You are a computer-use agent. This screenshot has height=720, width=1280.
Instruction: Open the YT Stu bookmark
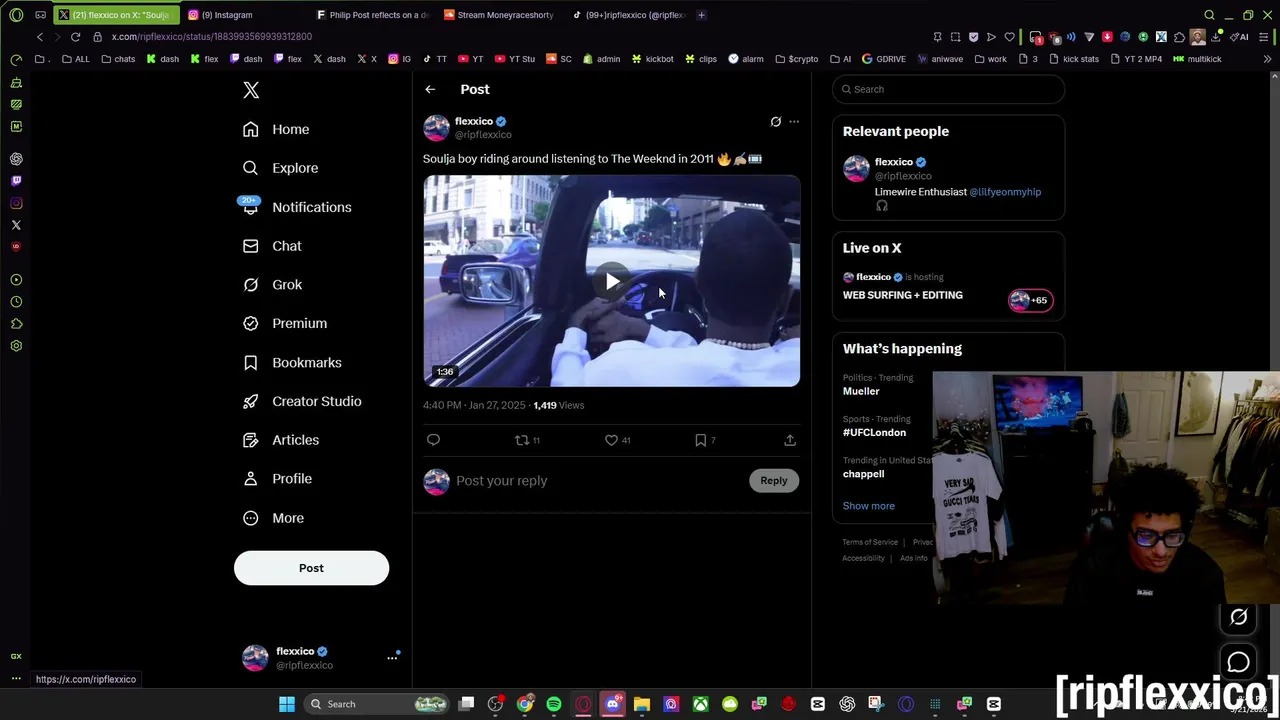click(x=515, y=59)
